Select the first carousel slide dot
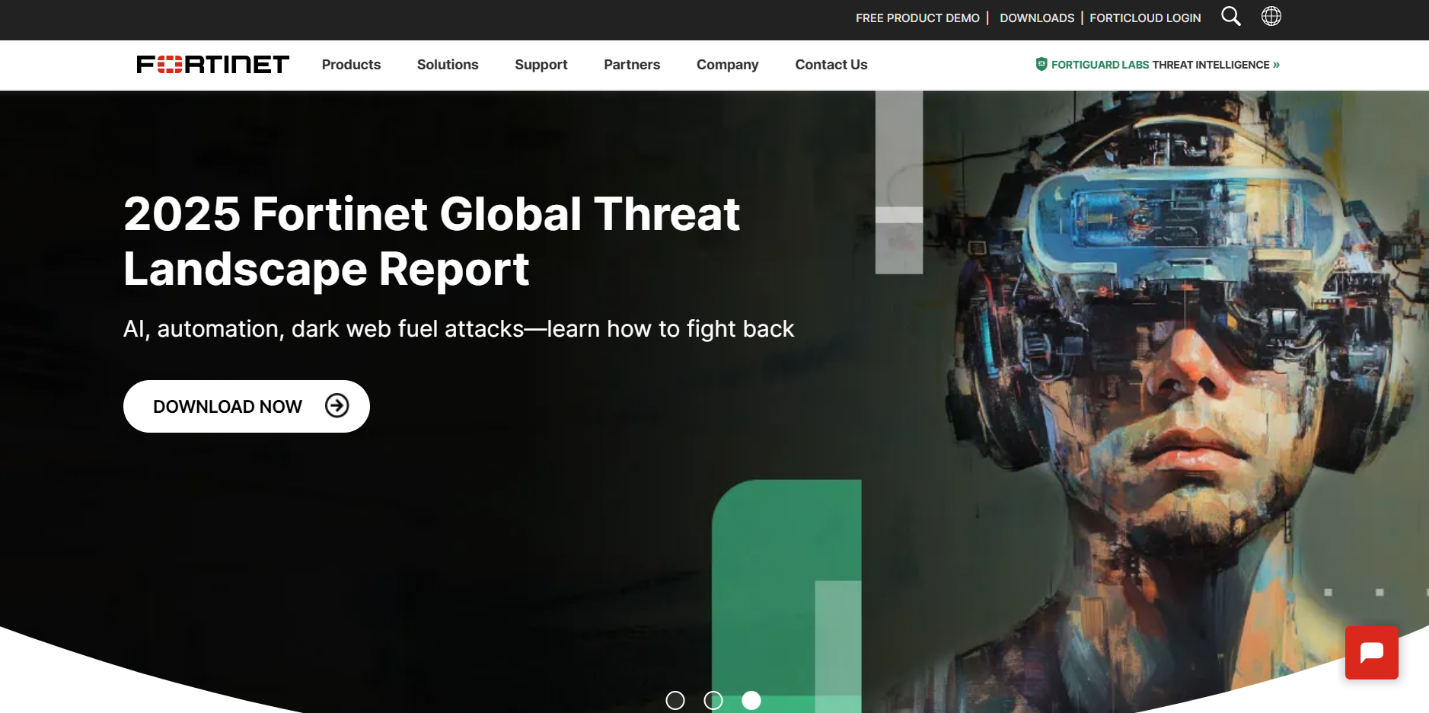 (x=675, y=701)
